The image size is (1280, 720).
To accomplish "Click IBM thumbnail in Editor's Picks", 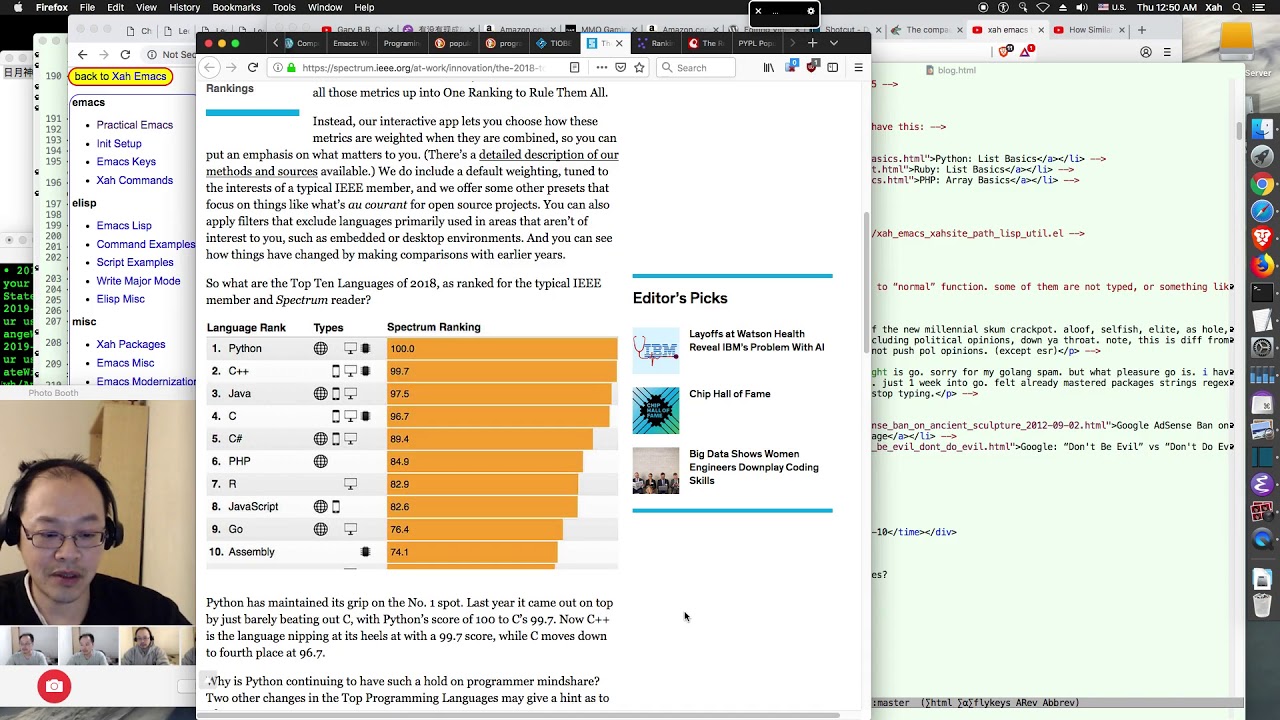I will point(656,351).
